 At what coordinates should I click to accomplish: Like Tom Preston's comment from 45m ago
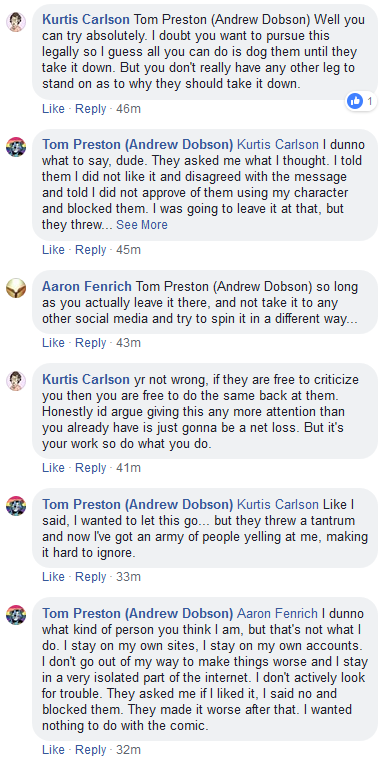click(x=53, y=250)
